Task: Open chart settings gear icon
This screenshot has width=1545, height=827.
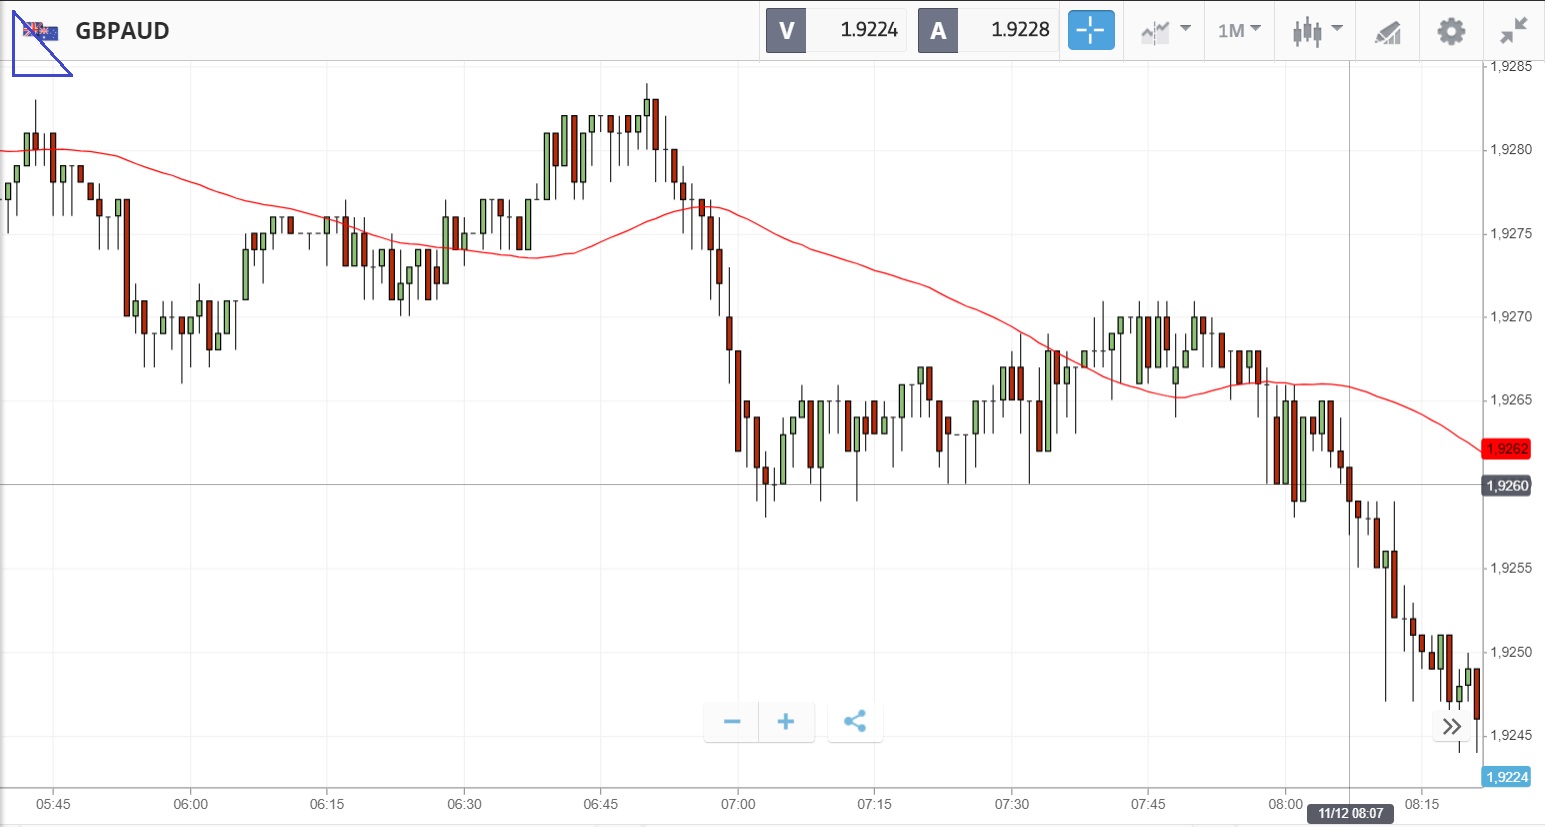Action: [x=1451, y=31]
